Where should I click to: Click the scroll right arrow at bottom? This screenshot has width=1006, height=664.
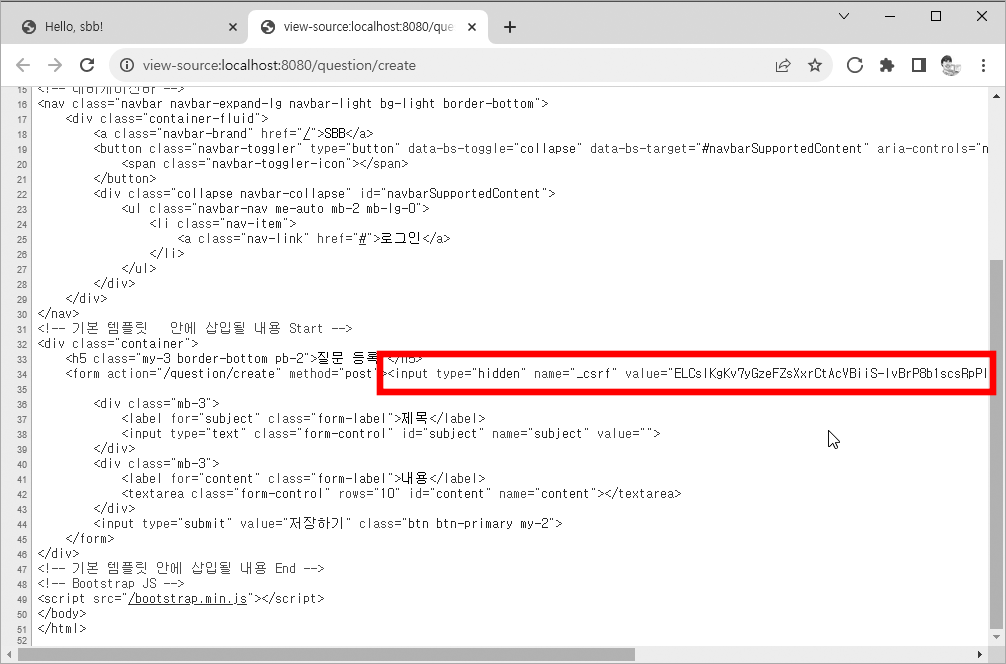(x=980, y=654)
